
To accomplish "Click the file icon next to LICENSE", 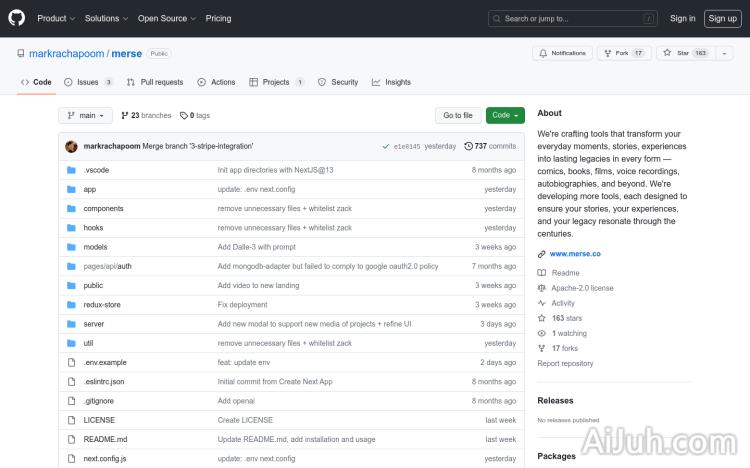I will point(71,420).
